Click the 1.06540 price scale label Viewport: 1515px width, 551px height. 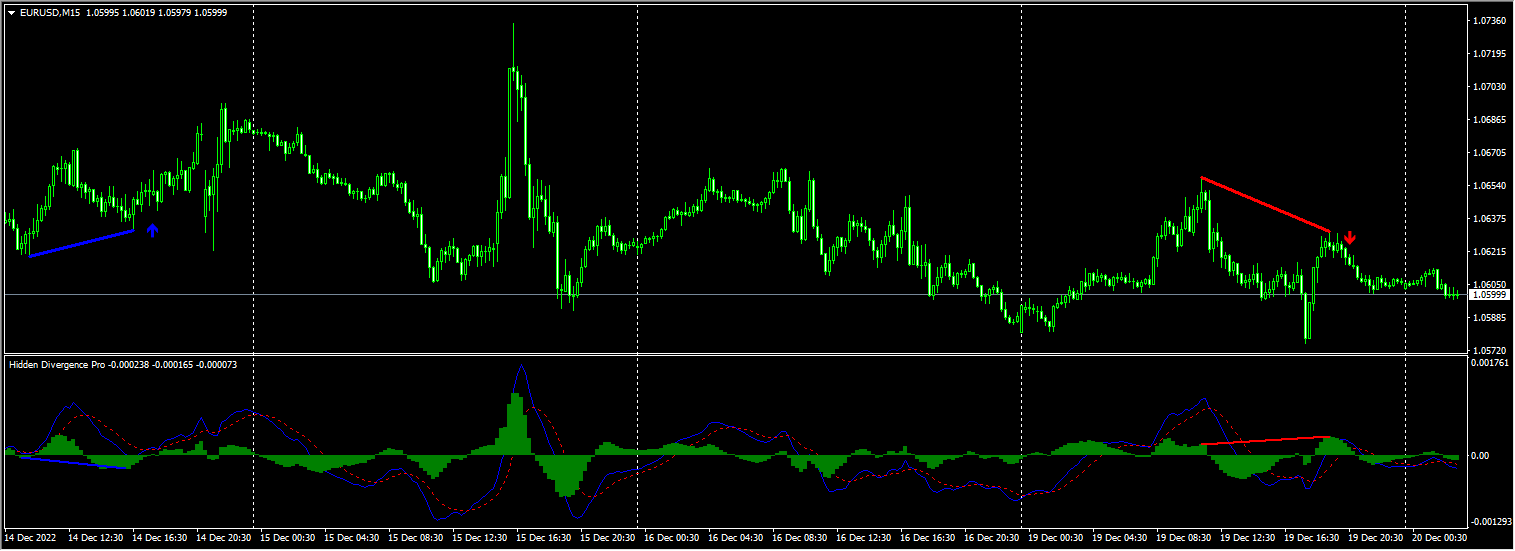pyautogui.click(x=1490, y=185)
